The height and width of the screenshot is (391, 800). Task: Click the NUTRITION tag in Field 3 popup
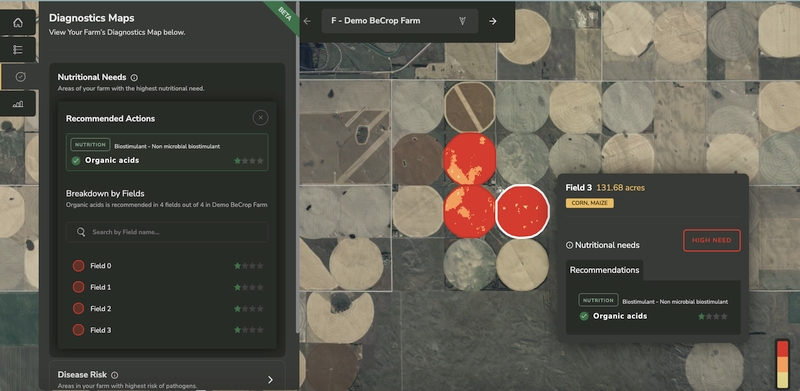(598, 300)
